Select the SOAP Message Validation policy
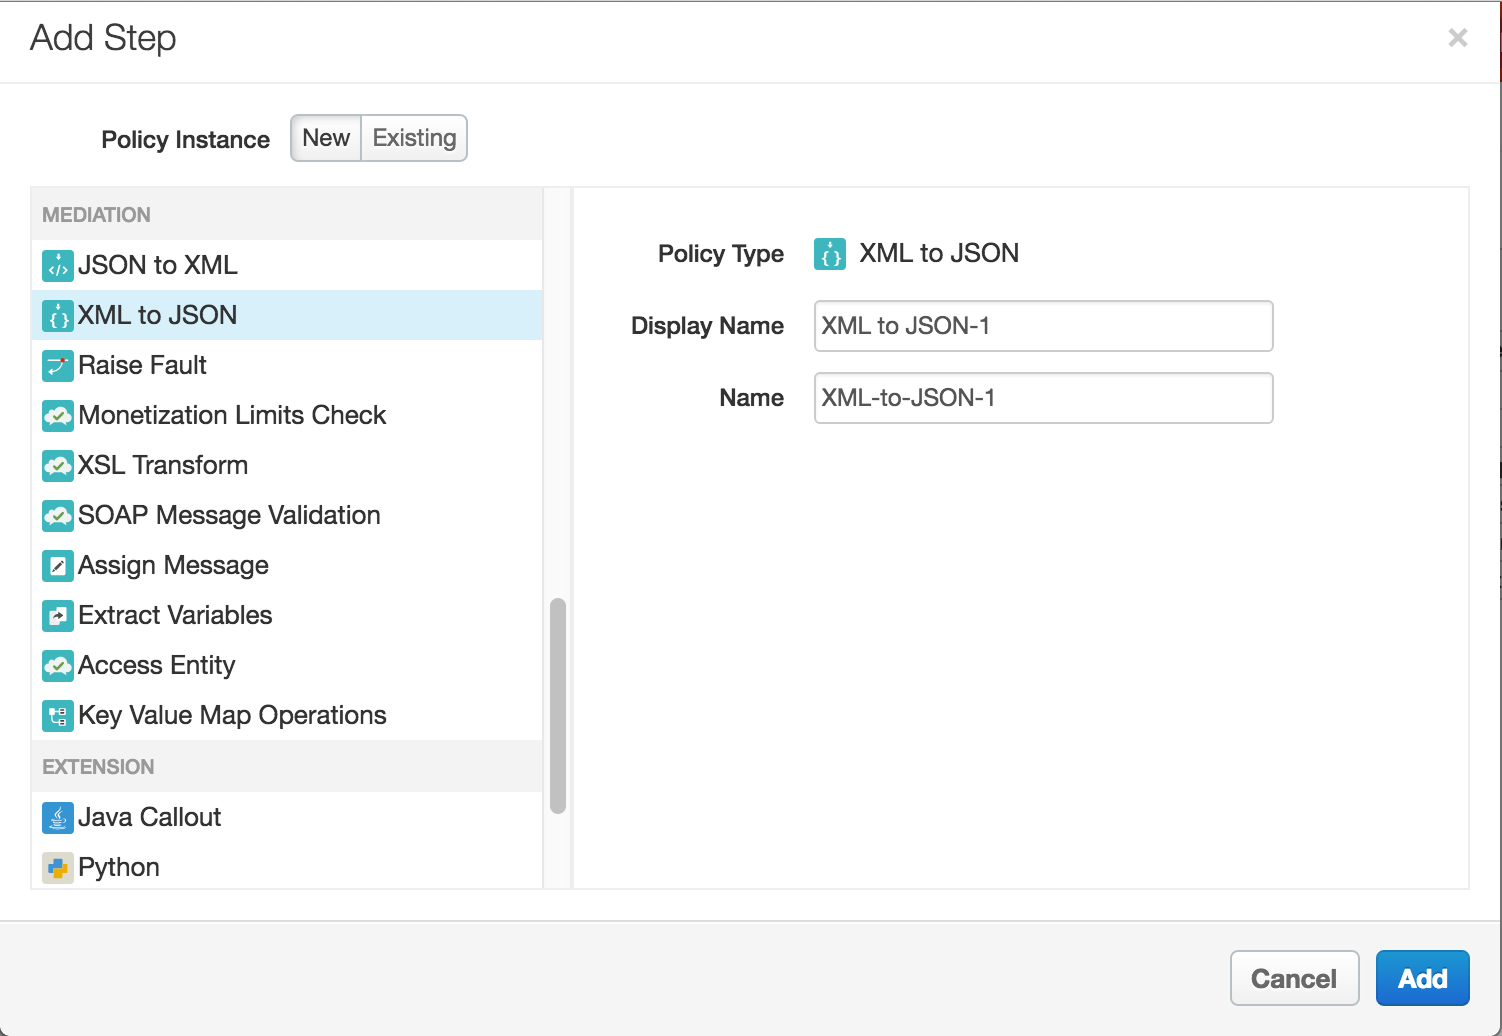Screen dimensions: 1502x1036 coord(228,515)
